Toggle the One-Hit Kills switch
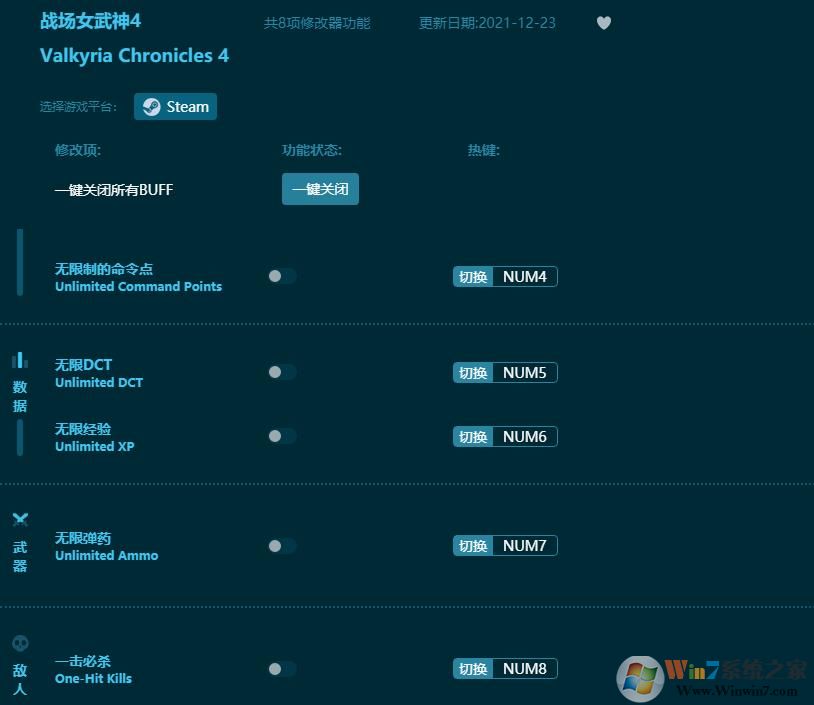Viewport: 814px width, 705px height. pos(282,669)
